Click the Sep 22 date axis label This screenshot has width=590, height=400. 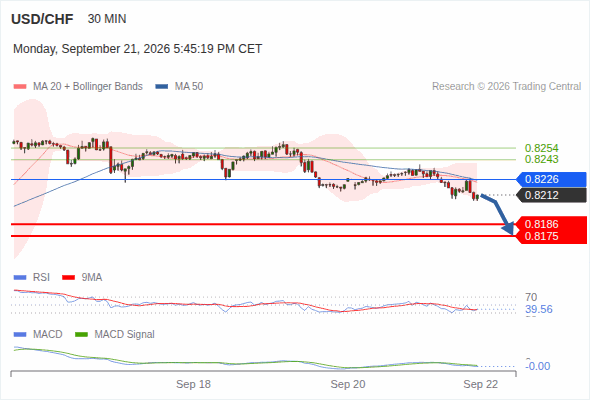click(x=481, y=384)
